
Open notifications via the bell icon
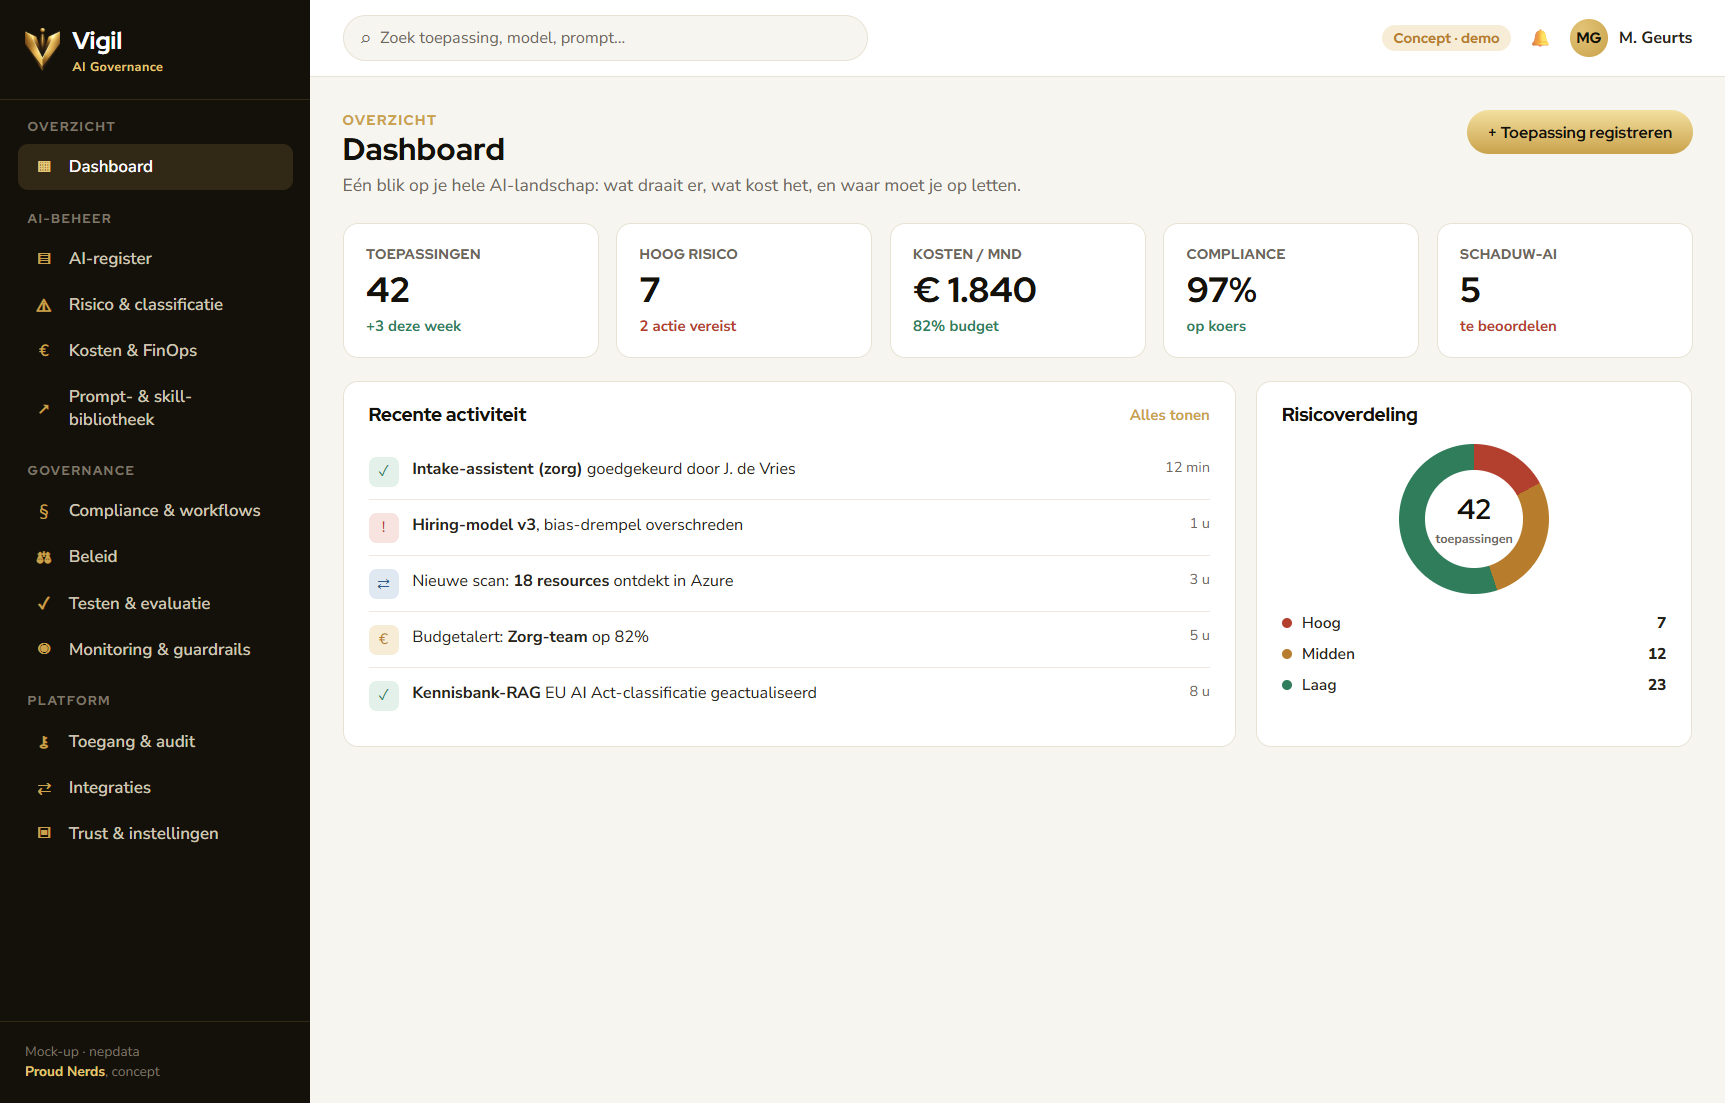coord(1540,38)
